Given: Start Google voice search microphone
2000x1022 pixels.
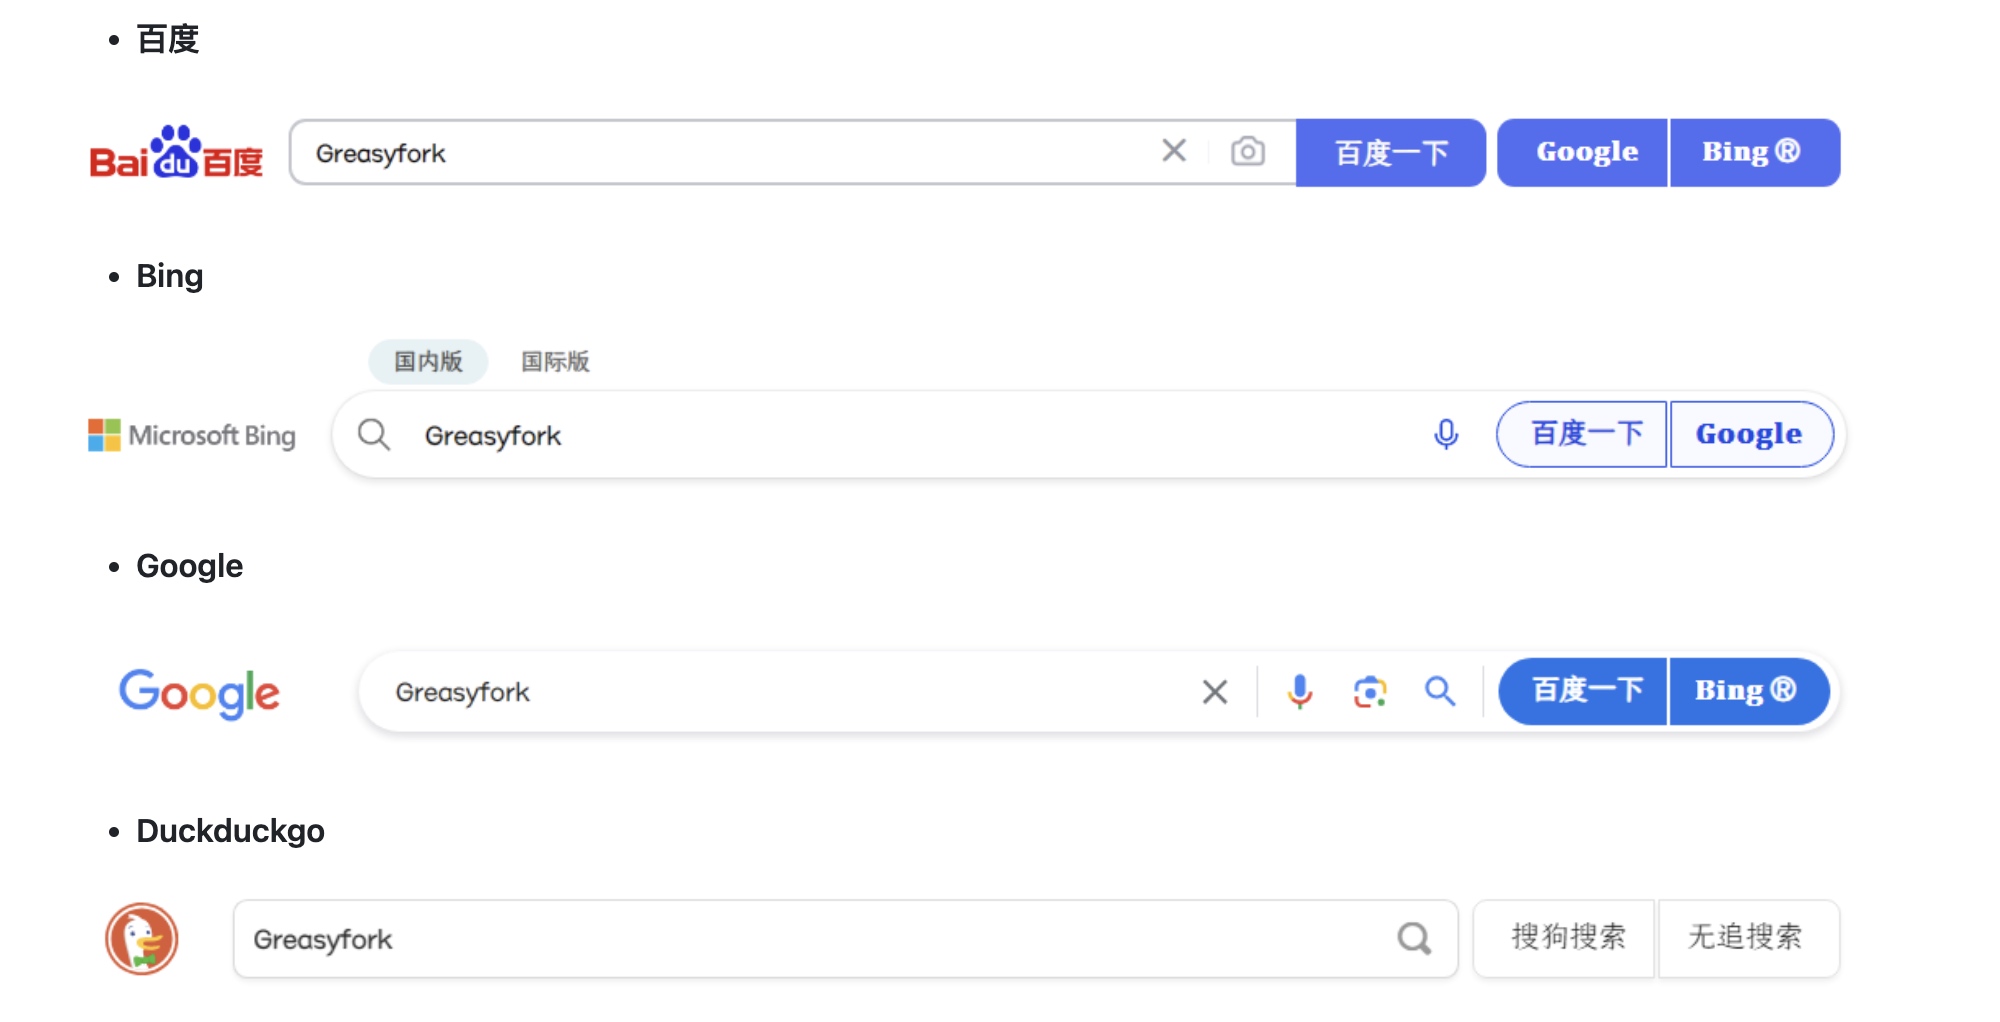Looking at the screenshot, I should click(x=1300, y=691).
